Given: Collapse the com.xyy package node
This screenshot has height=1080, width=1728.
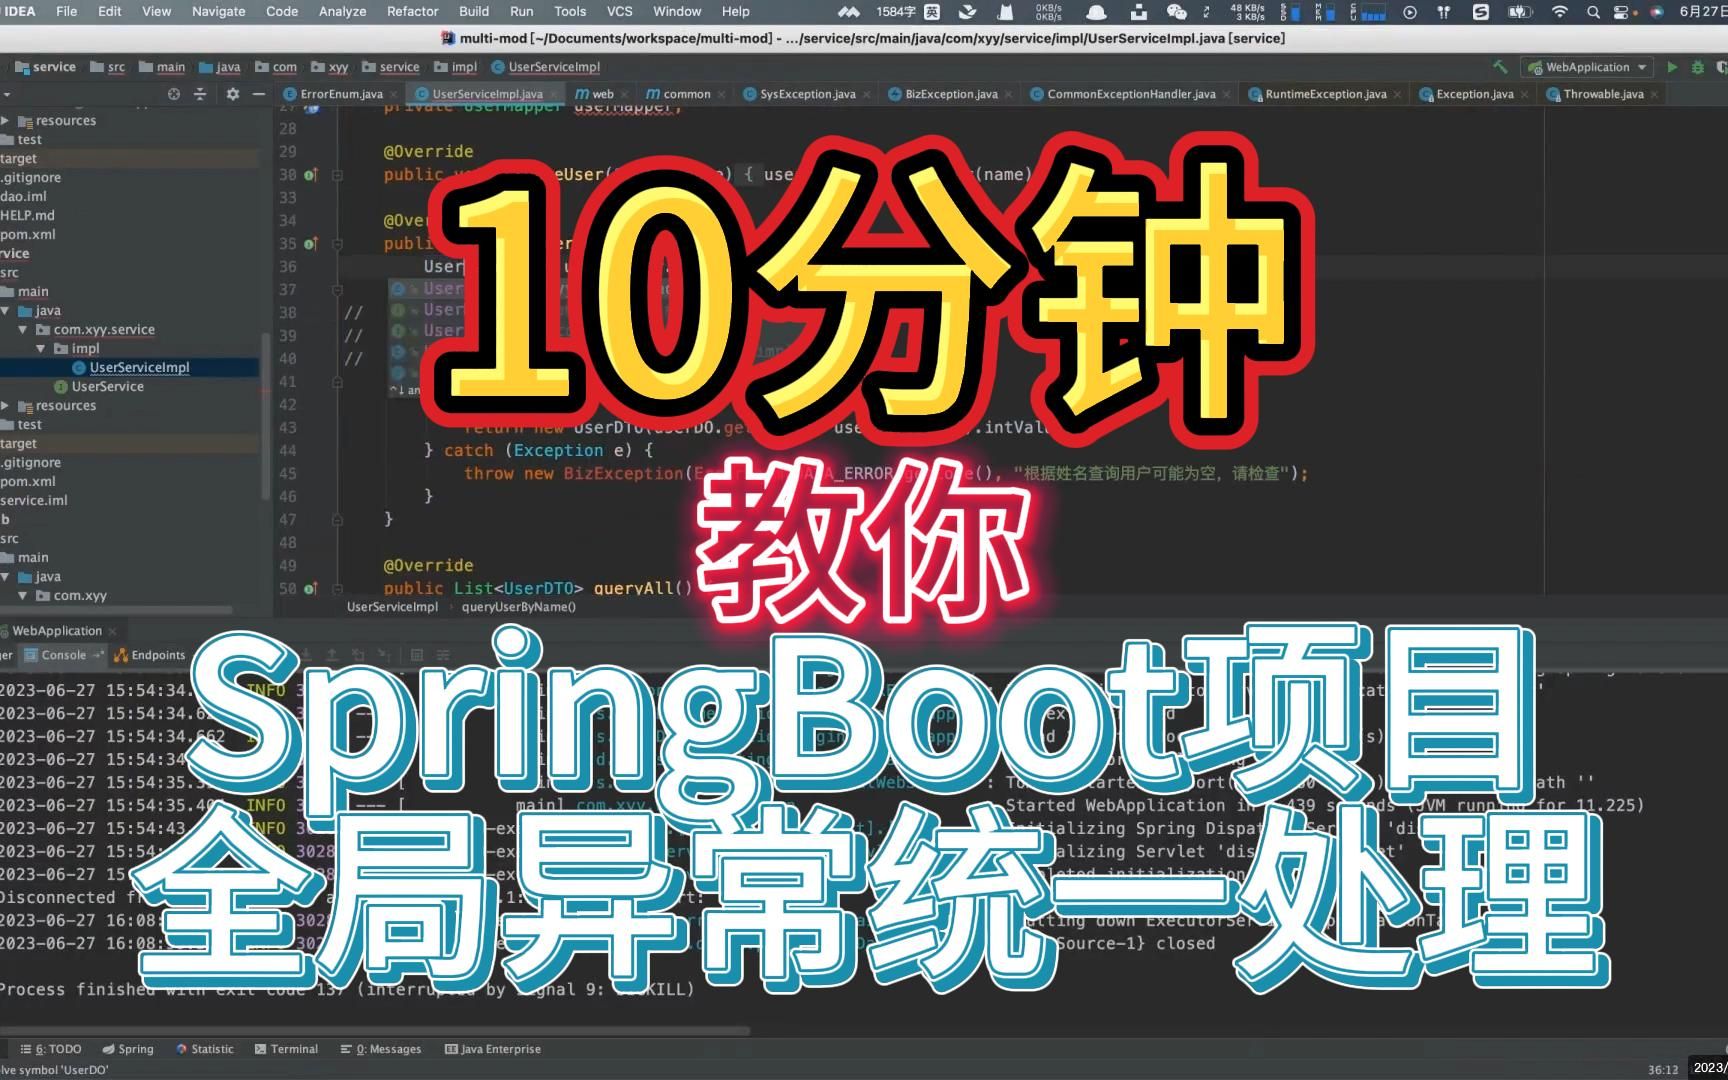Looking at the screenshot, I should [23, 595].
